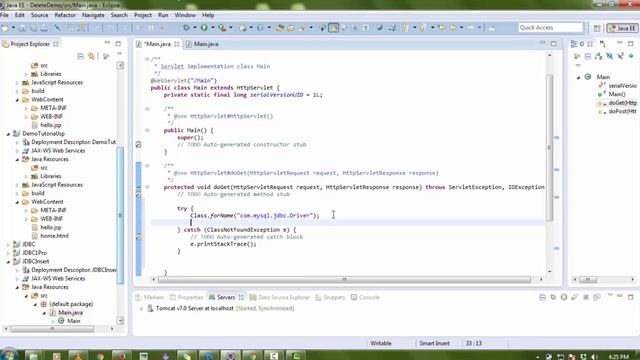Image resolution: width=640 pixels, height=360 pixels.
Task: Open the Navigate menu
Action: 93,15
